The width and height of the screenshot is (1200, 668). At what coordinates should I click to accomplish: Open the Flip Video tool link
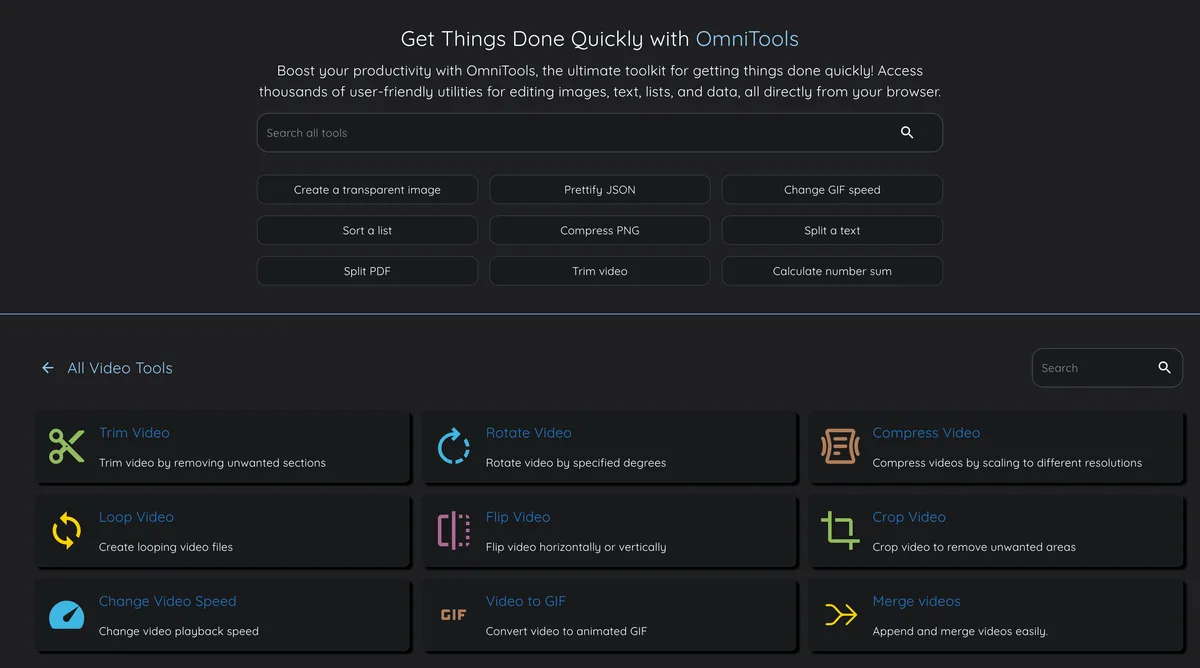pyautogui.click(x=518, y=517)
